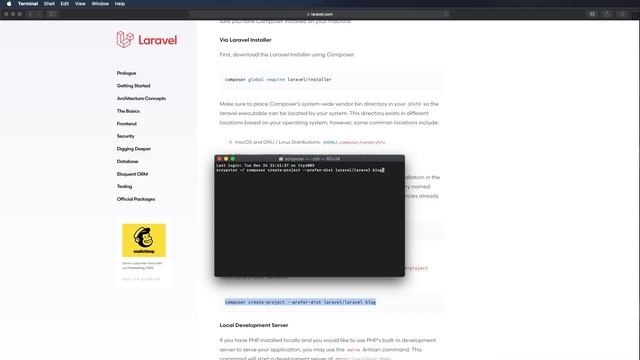Click the Terminal command prompt line
Viewport: 640px width, 360px height.
[x=300, y=170]
